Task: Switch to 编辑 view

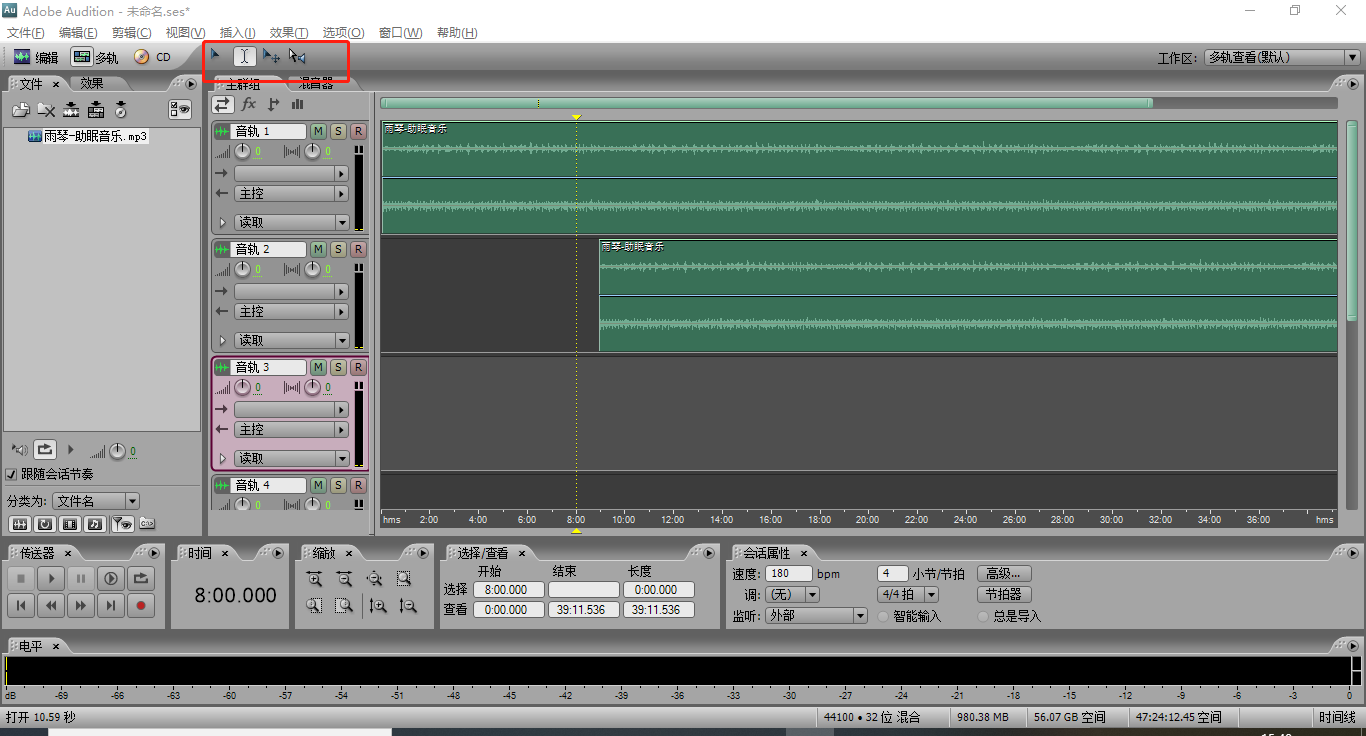Action: point(36,57)
